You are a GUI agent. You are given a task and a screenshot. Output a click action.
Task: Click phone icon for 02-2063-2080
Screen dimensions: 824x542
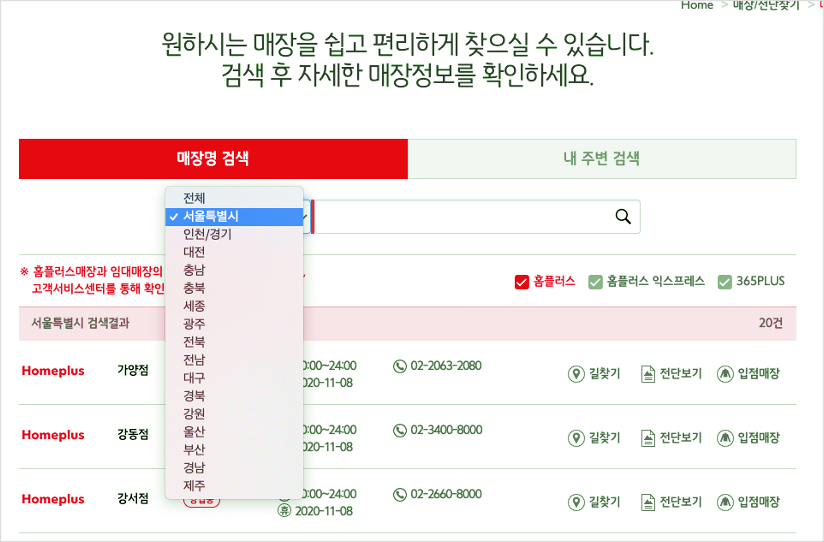pyautogui.click(x=400, y=366)
